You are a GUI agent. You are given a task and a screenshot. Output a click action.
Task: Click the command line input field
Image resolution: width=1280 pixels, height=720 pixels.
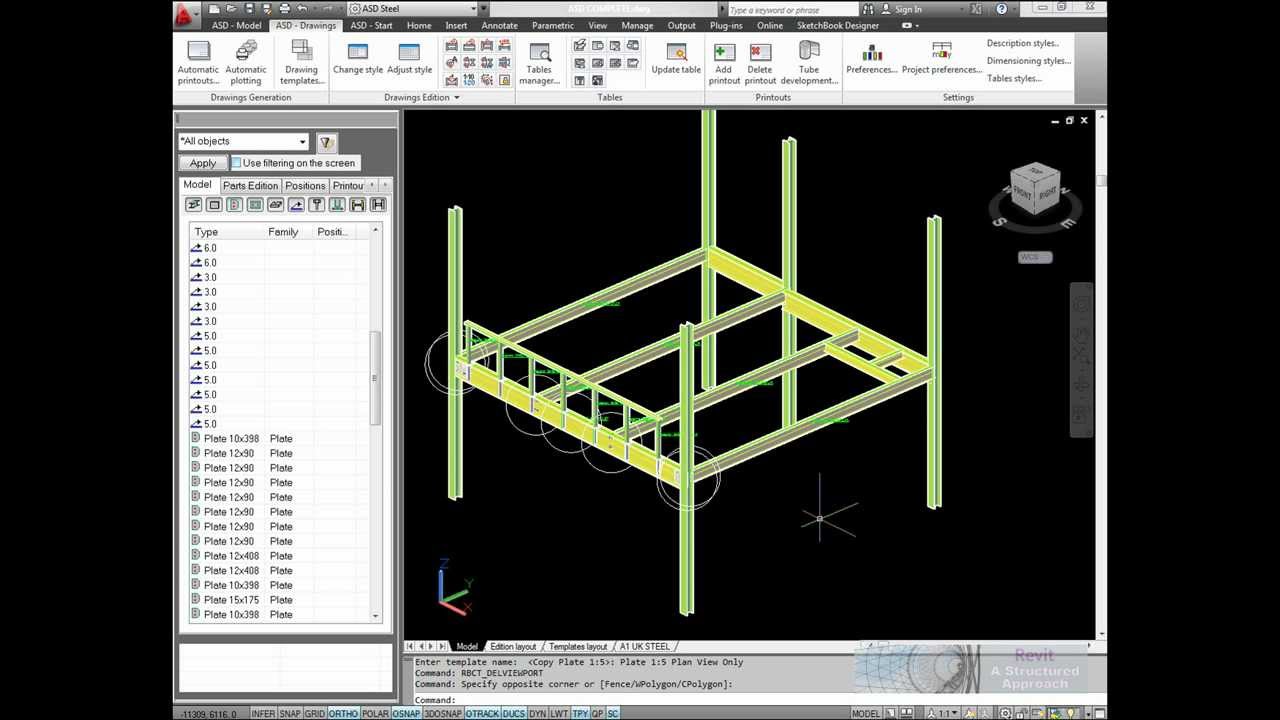[x=760, y=699]
